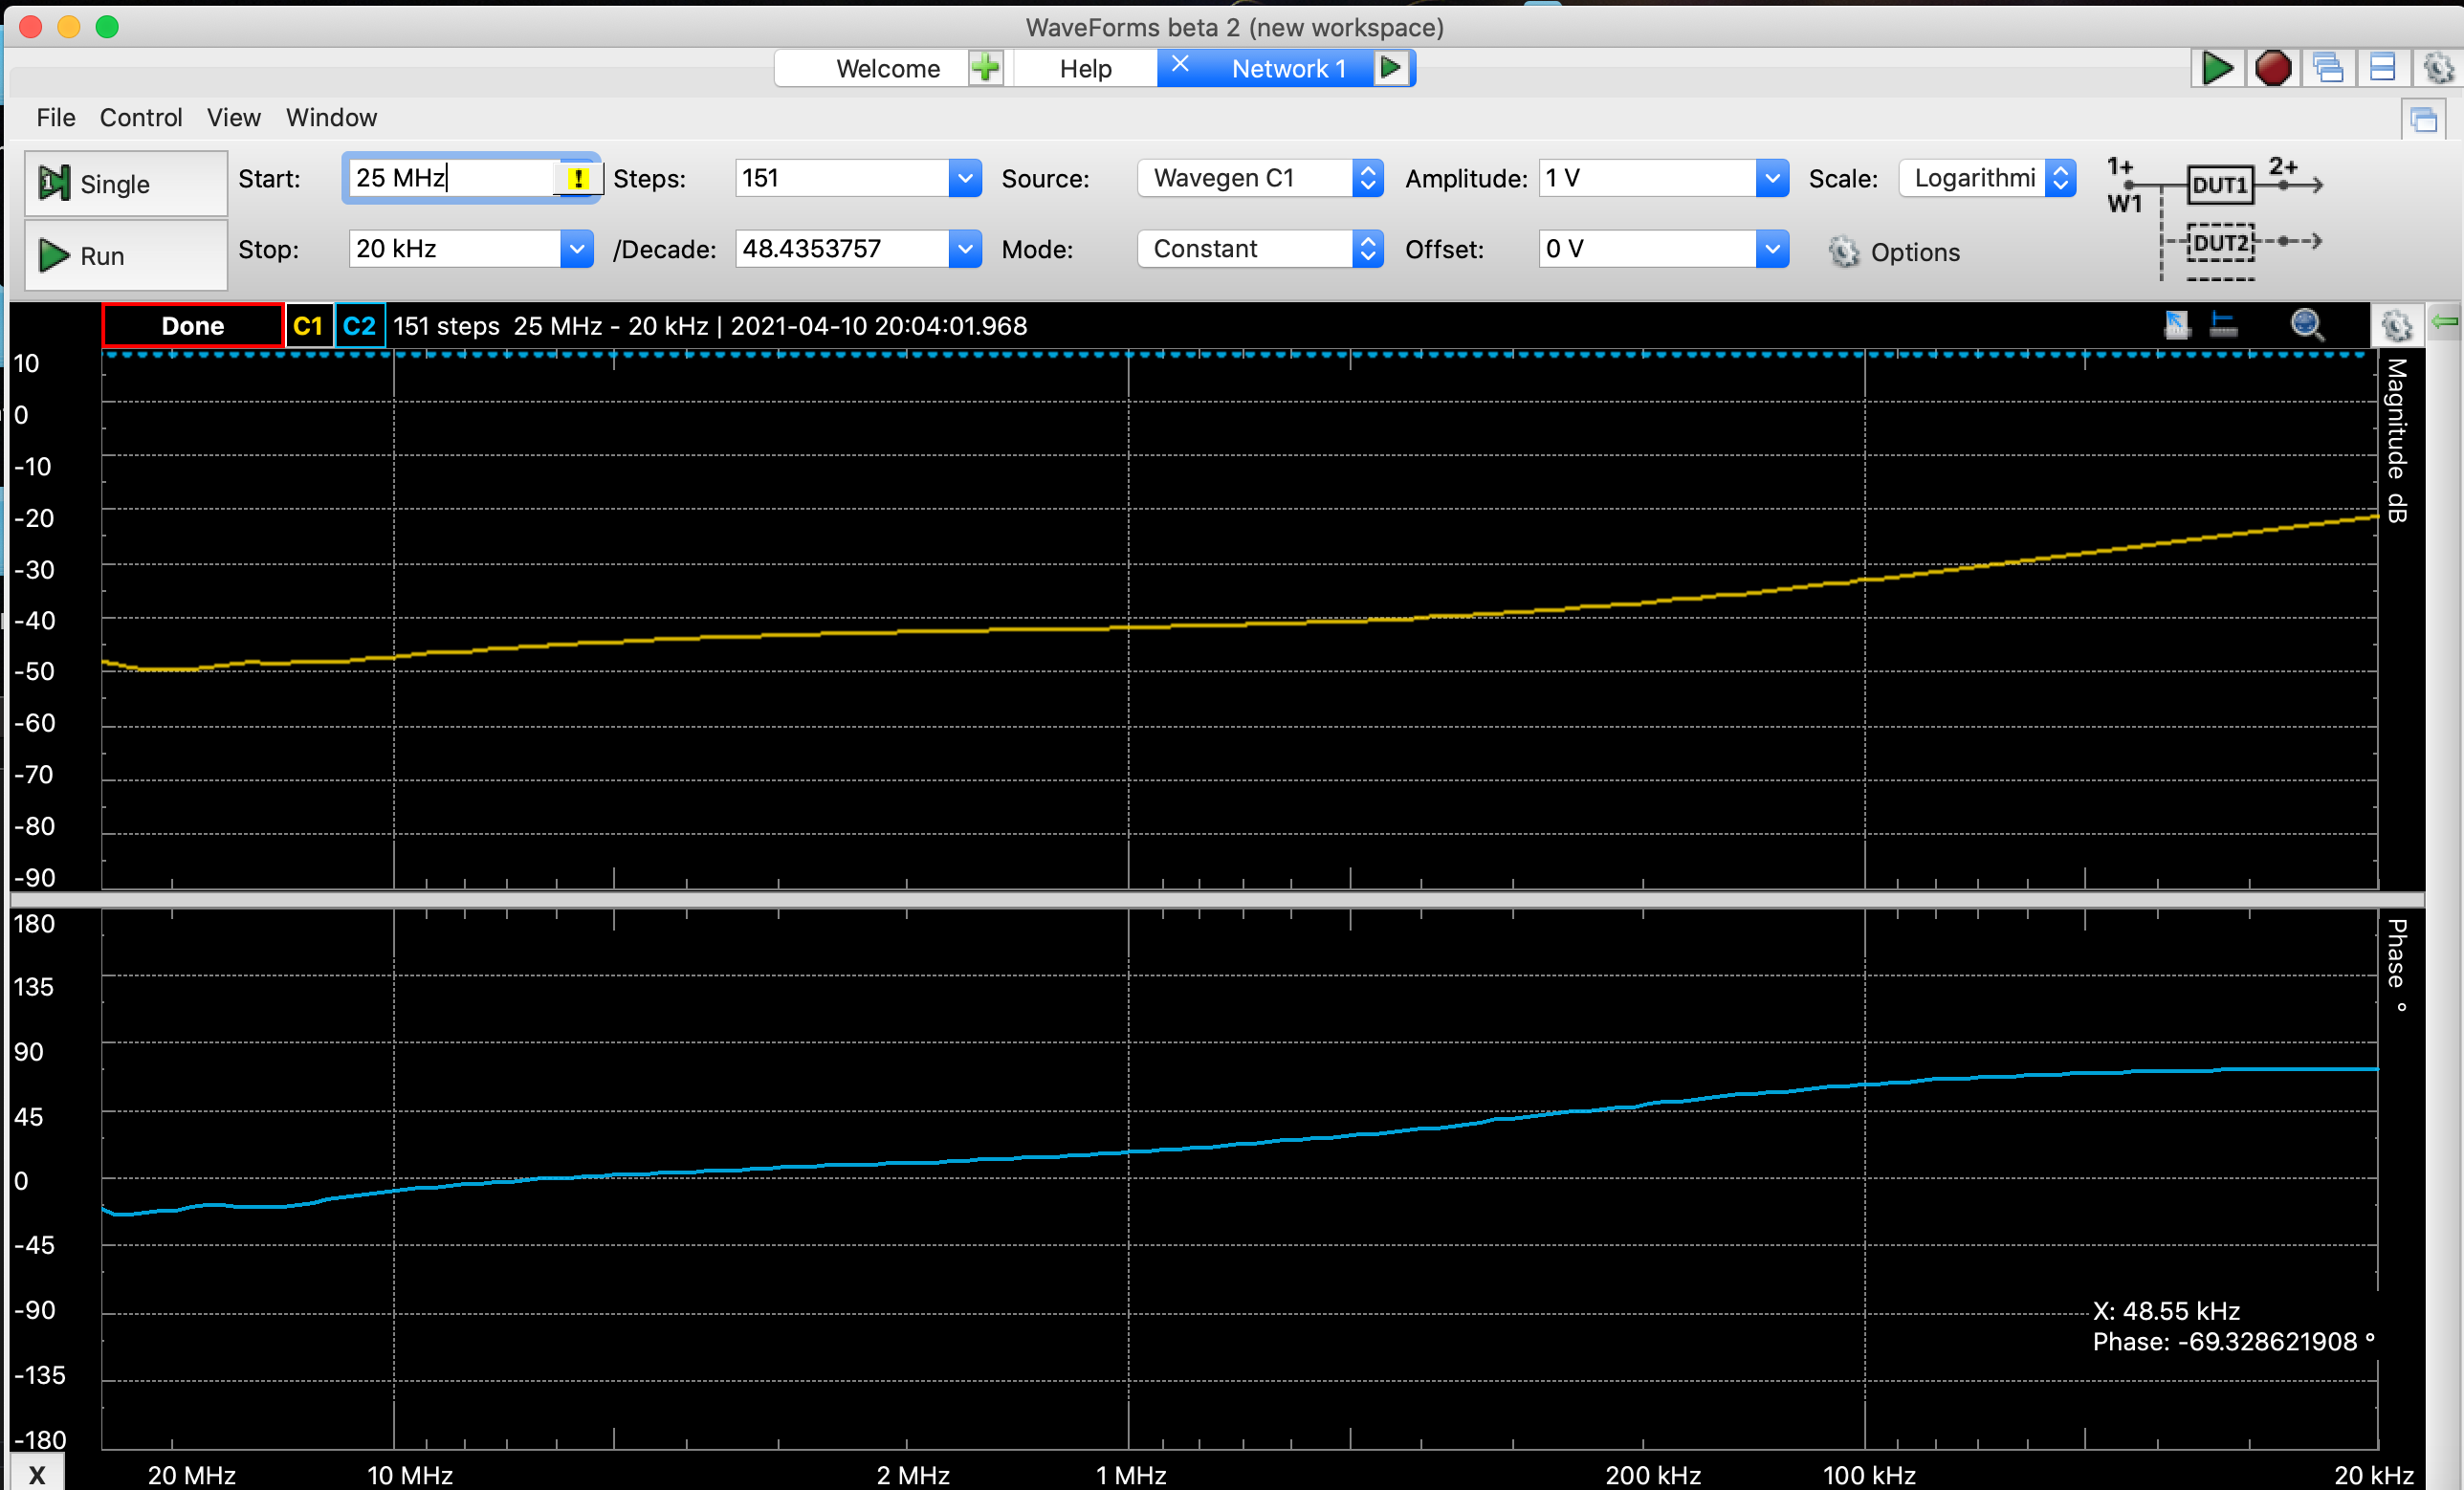
Task: Click the magnifier zoom icon on plot
Action: pyautogui.click(x=2307, y=325)
